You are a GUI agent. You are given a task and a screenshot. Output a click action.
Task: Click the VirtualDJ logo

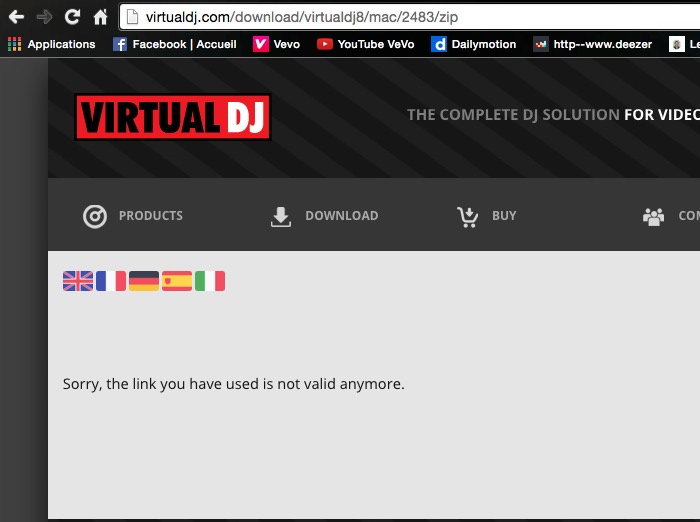[x=173, y=117]
